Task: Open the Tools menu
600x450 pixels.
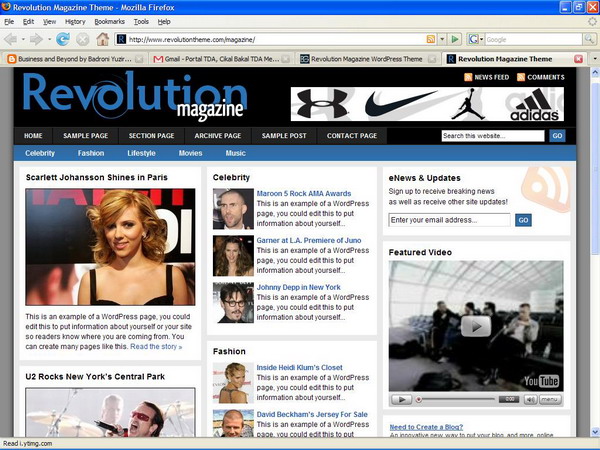Action: [141, 22]
